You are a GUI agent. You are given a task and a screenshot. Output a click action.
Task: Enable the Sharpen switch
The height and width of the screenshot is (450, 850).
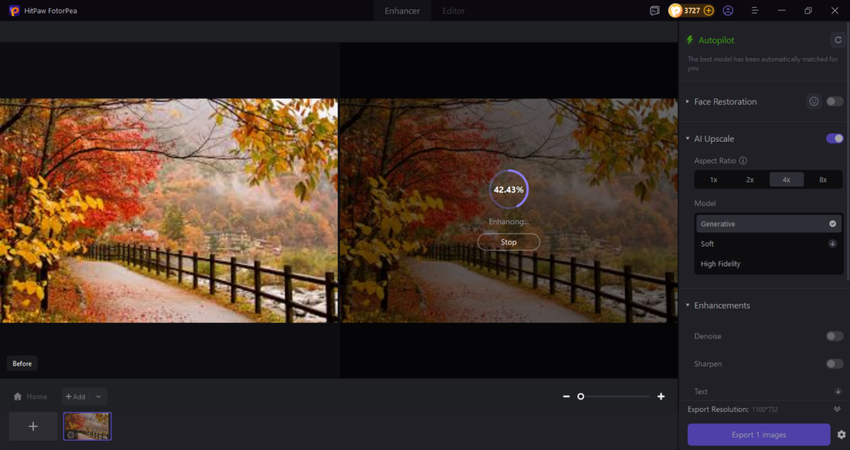point(834,364)
